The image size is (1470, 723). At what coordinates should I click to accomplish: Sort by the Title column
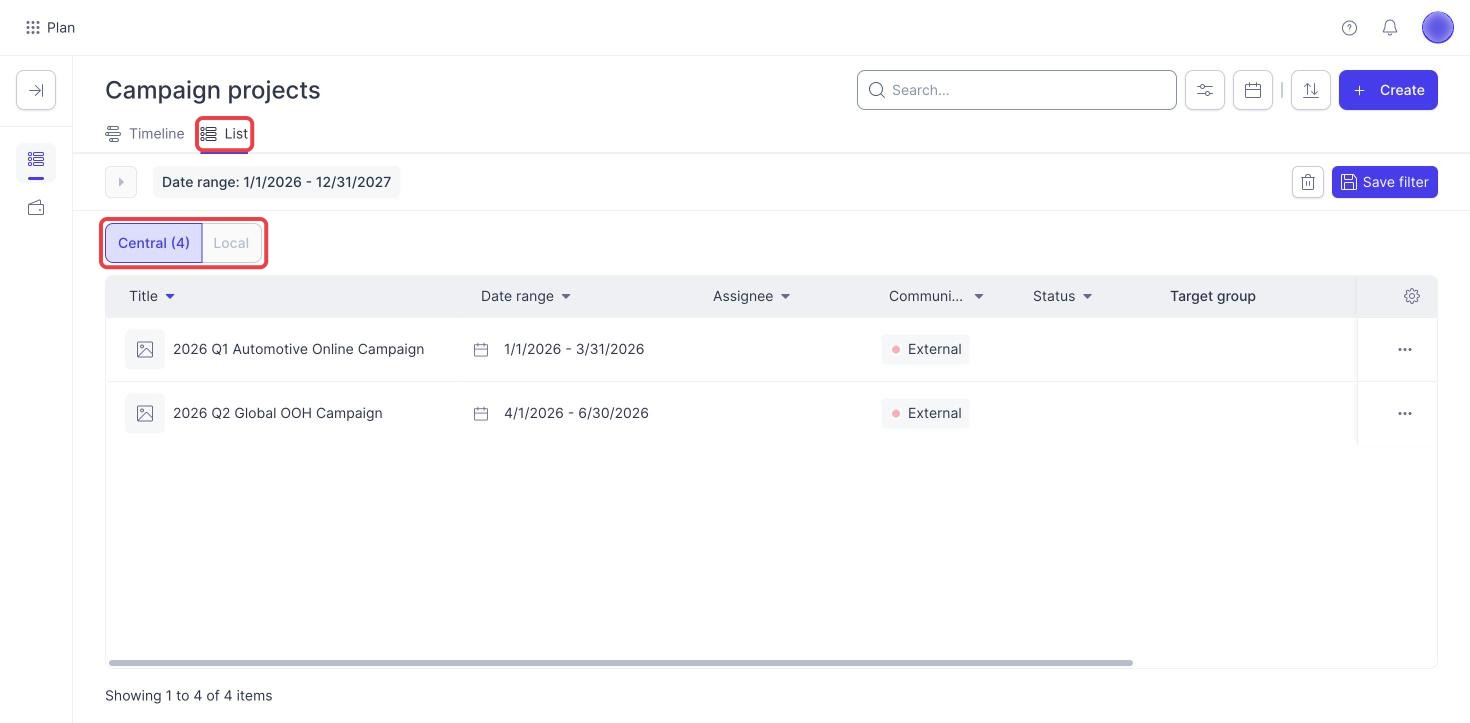click(152, 296)
